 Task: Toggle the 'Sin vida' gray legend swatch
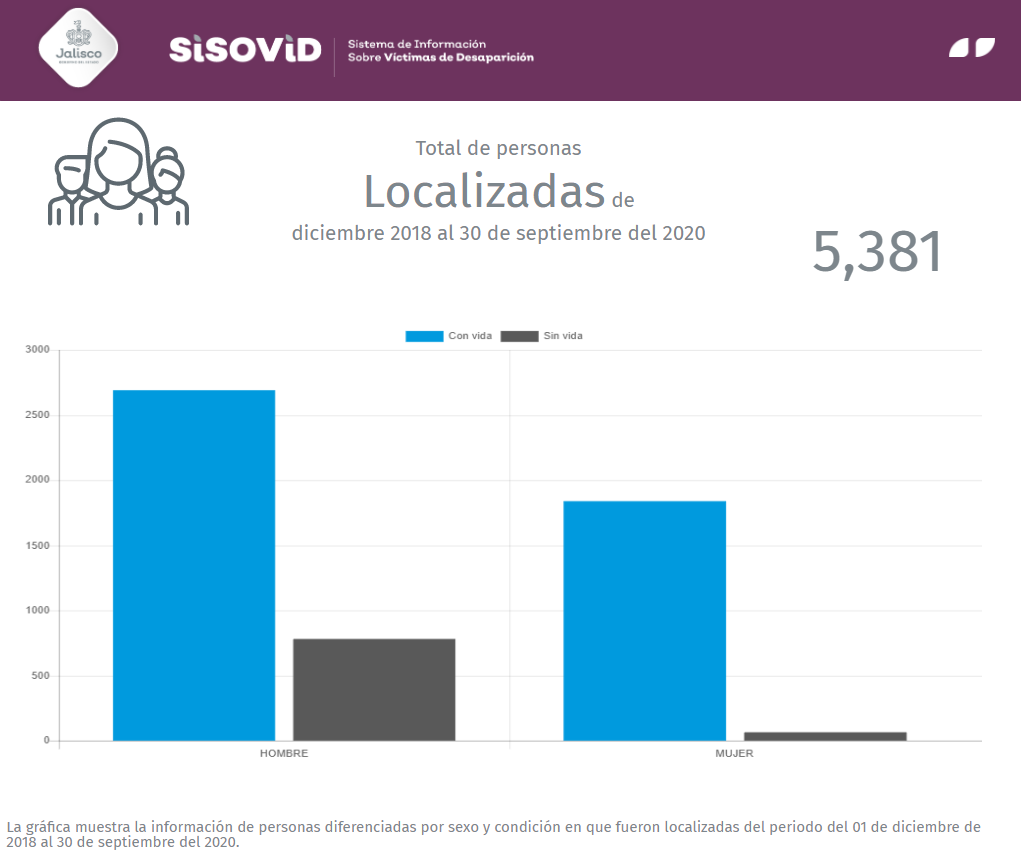520,336
